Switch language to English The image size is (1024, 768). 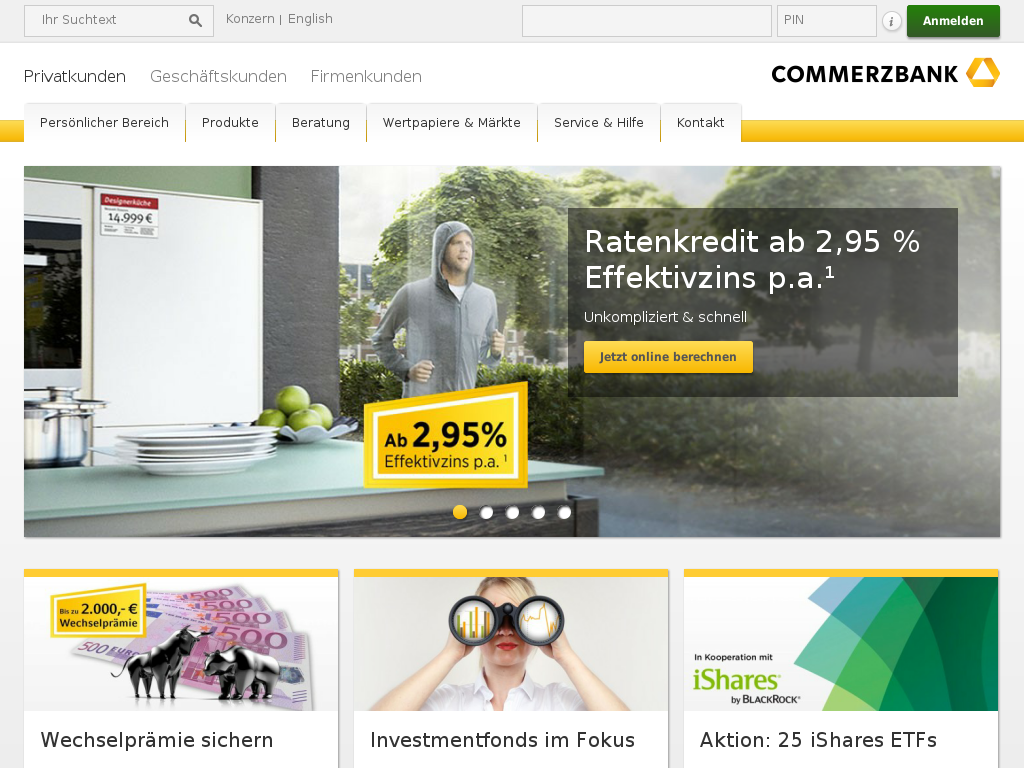point(310,19)
